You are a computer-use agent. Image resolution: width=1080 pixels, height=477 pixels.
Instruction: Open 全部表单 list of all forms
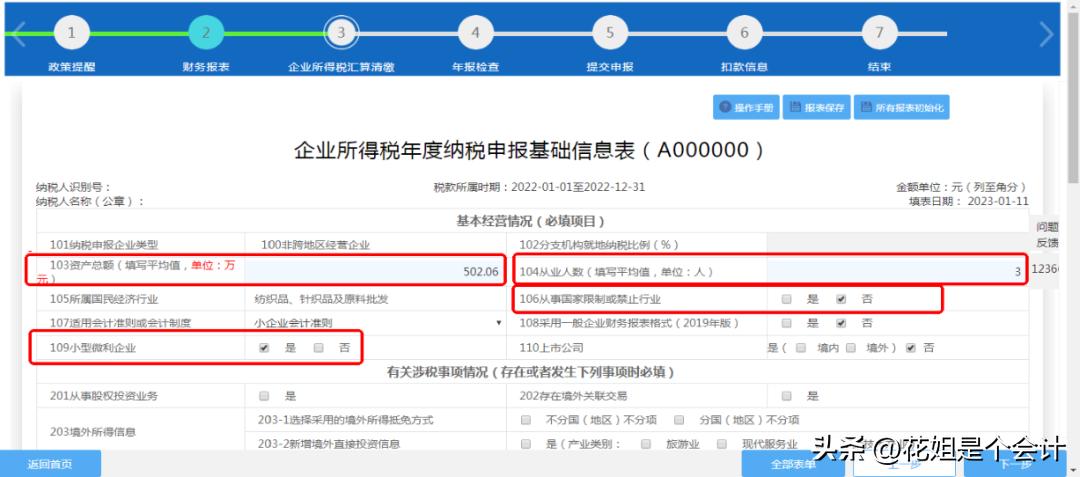tap(793, 465)
